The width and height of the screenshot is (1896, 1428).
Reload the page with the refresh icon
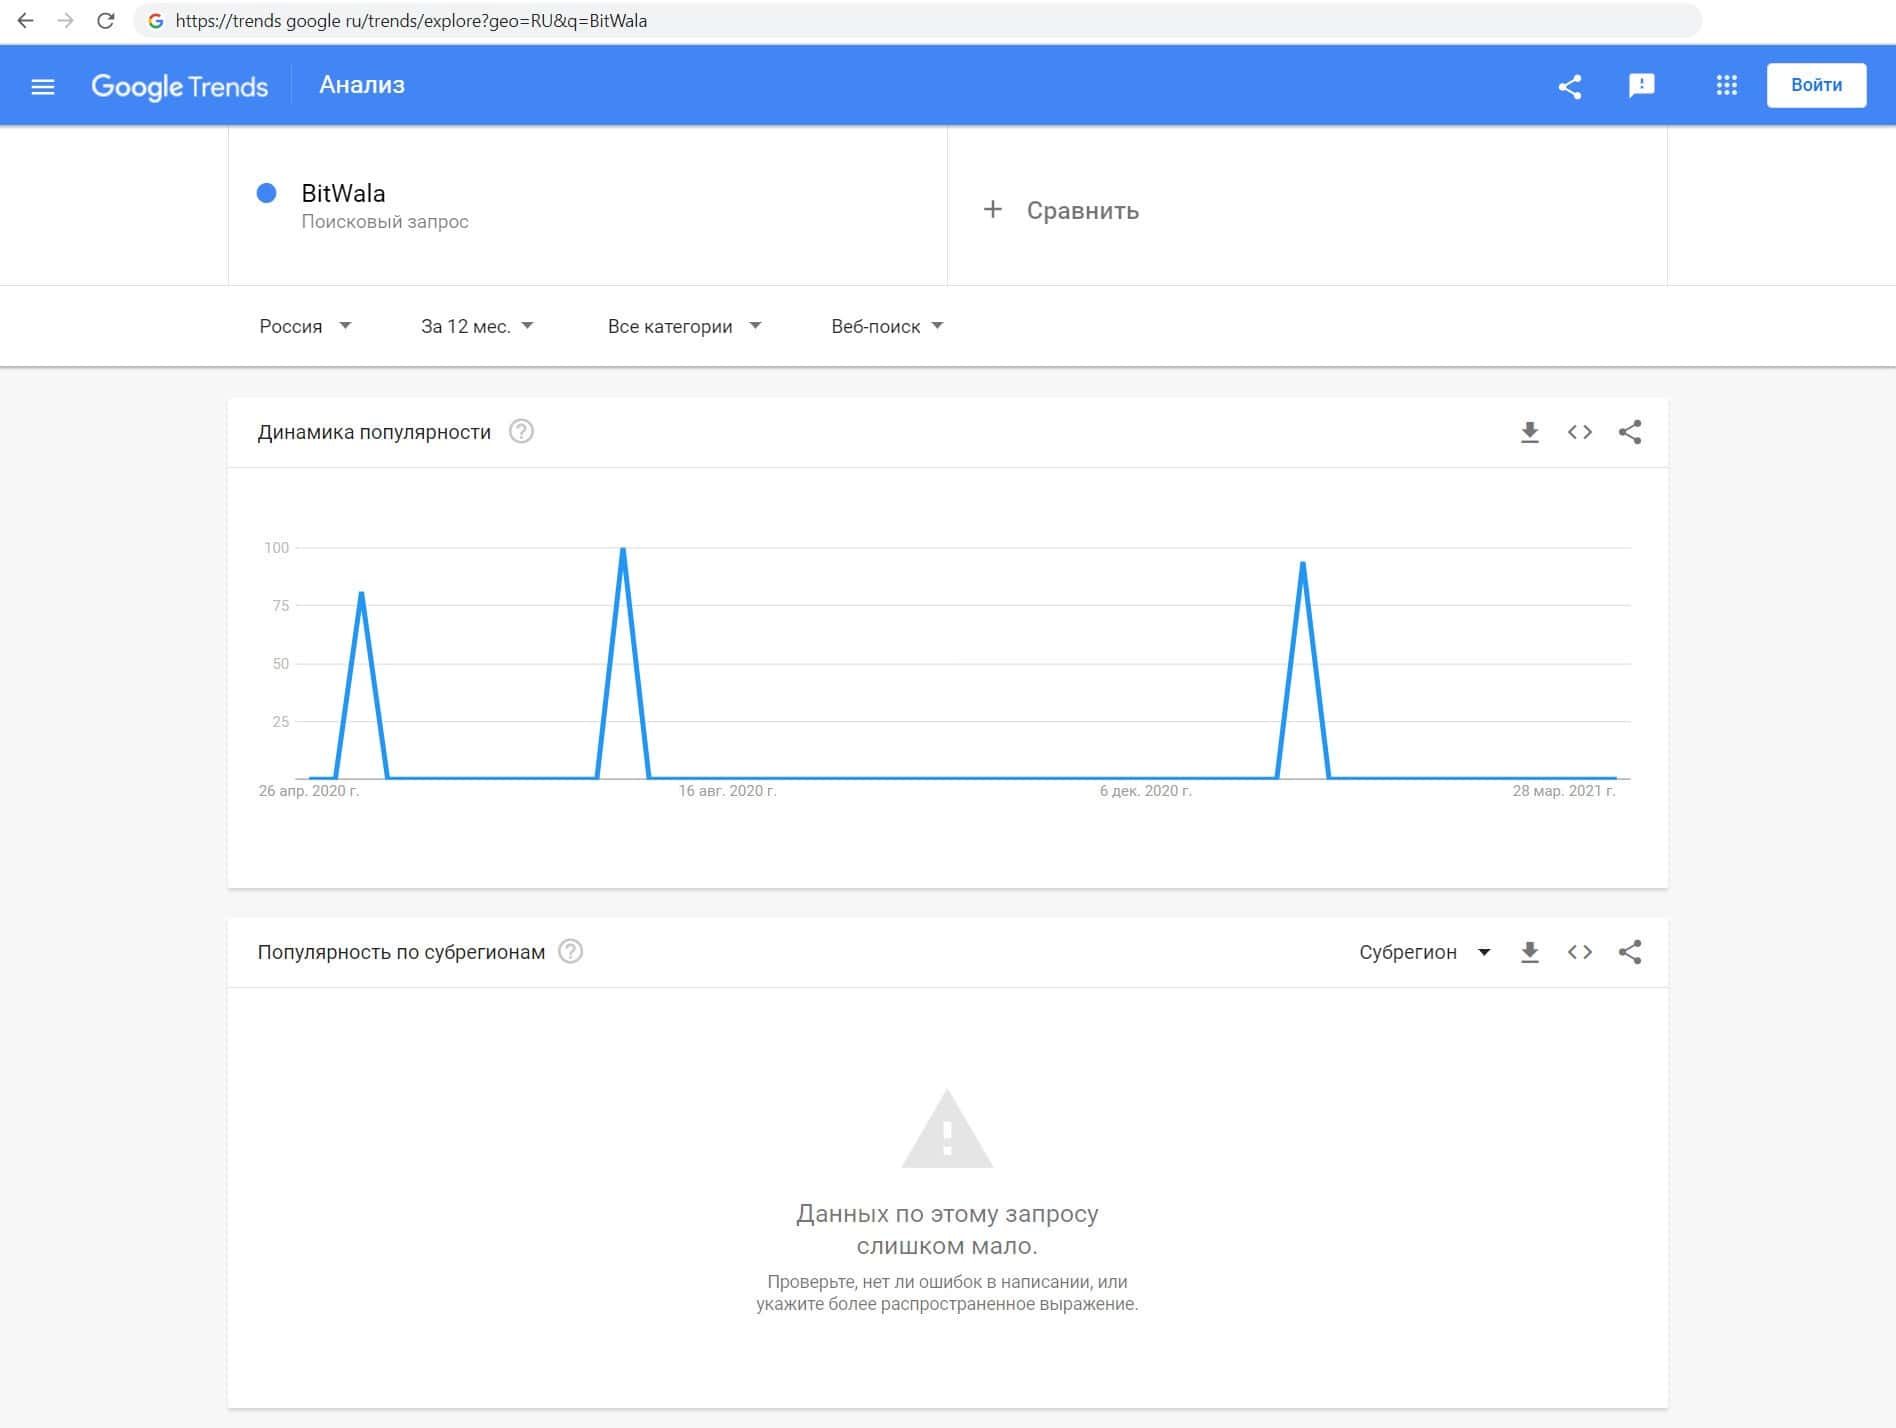point(105,20)
